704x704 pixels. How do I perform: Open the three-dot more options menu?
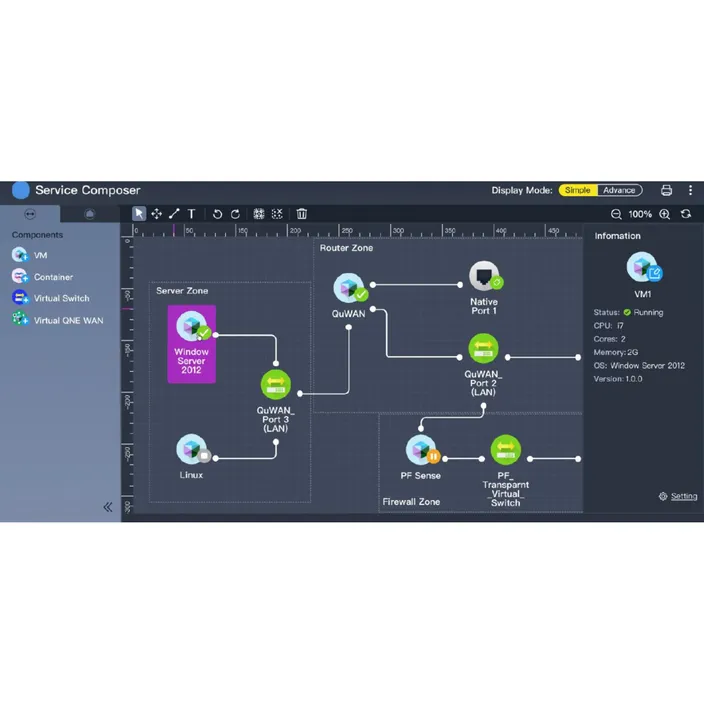coord(691,190)
